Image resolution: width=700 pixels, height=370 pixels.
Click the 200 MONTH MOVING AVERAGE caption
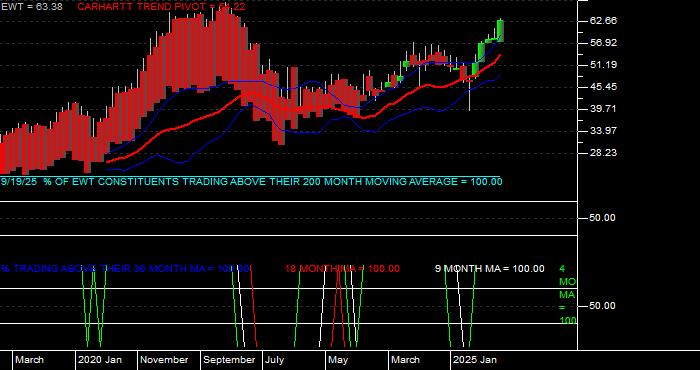coord(251,182)
